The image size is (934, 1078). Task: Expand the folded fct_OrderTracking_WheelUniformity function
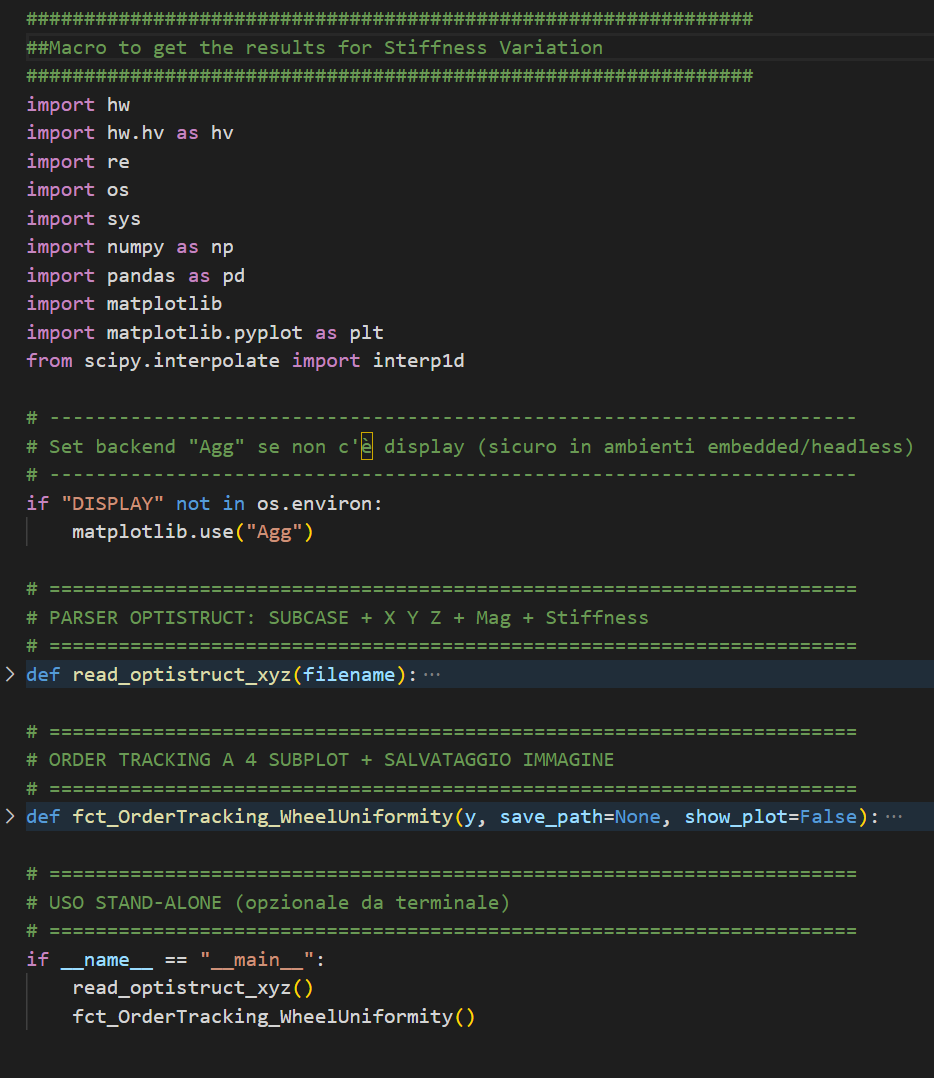(10, 816)
